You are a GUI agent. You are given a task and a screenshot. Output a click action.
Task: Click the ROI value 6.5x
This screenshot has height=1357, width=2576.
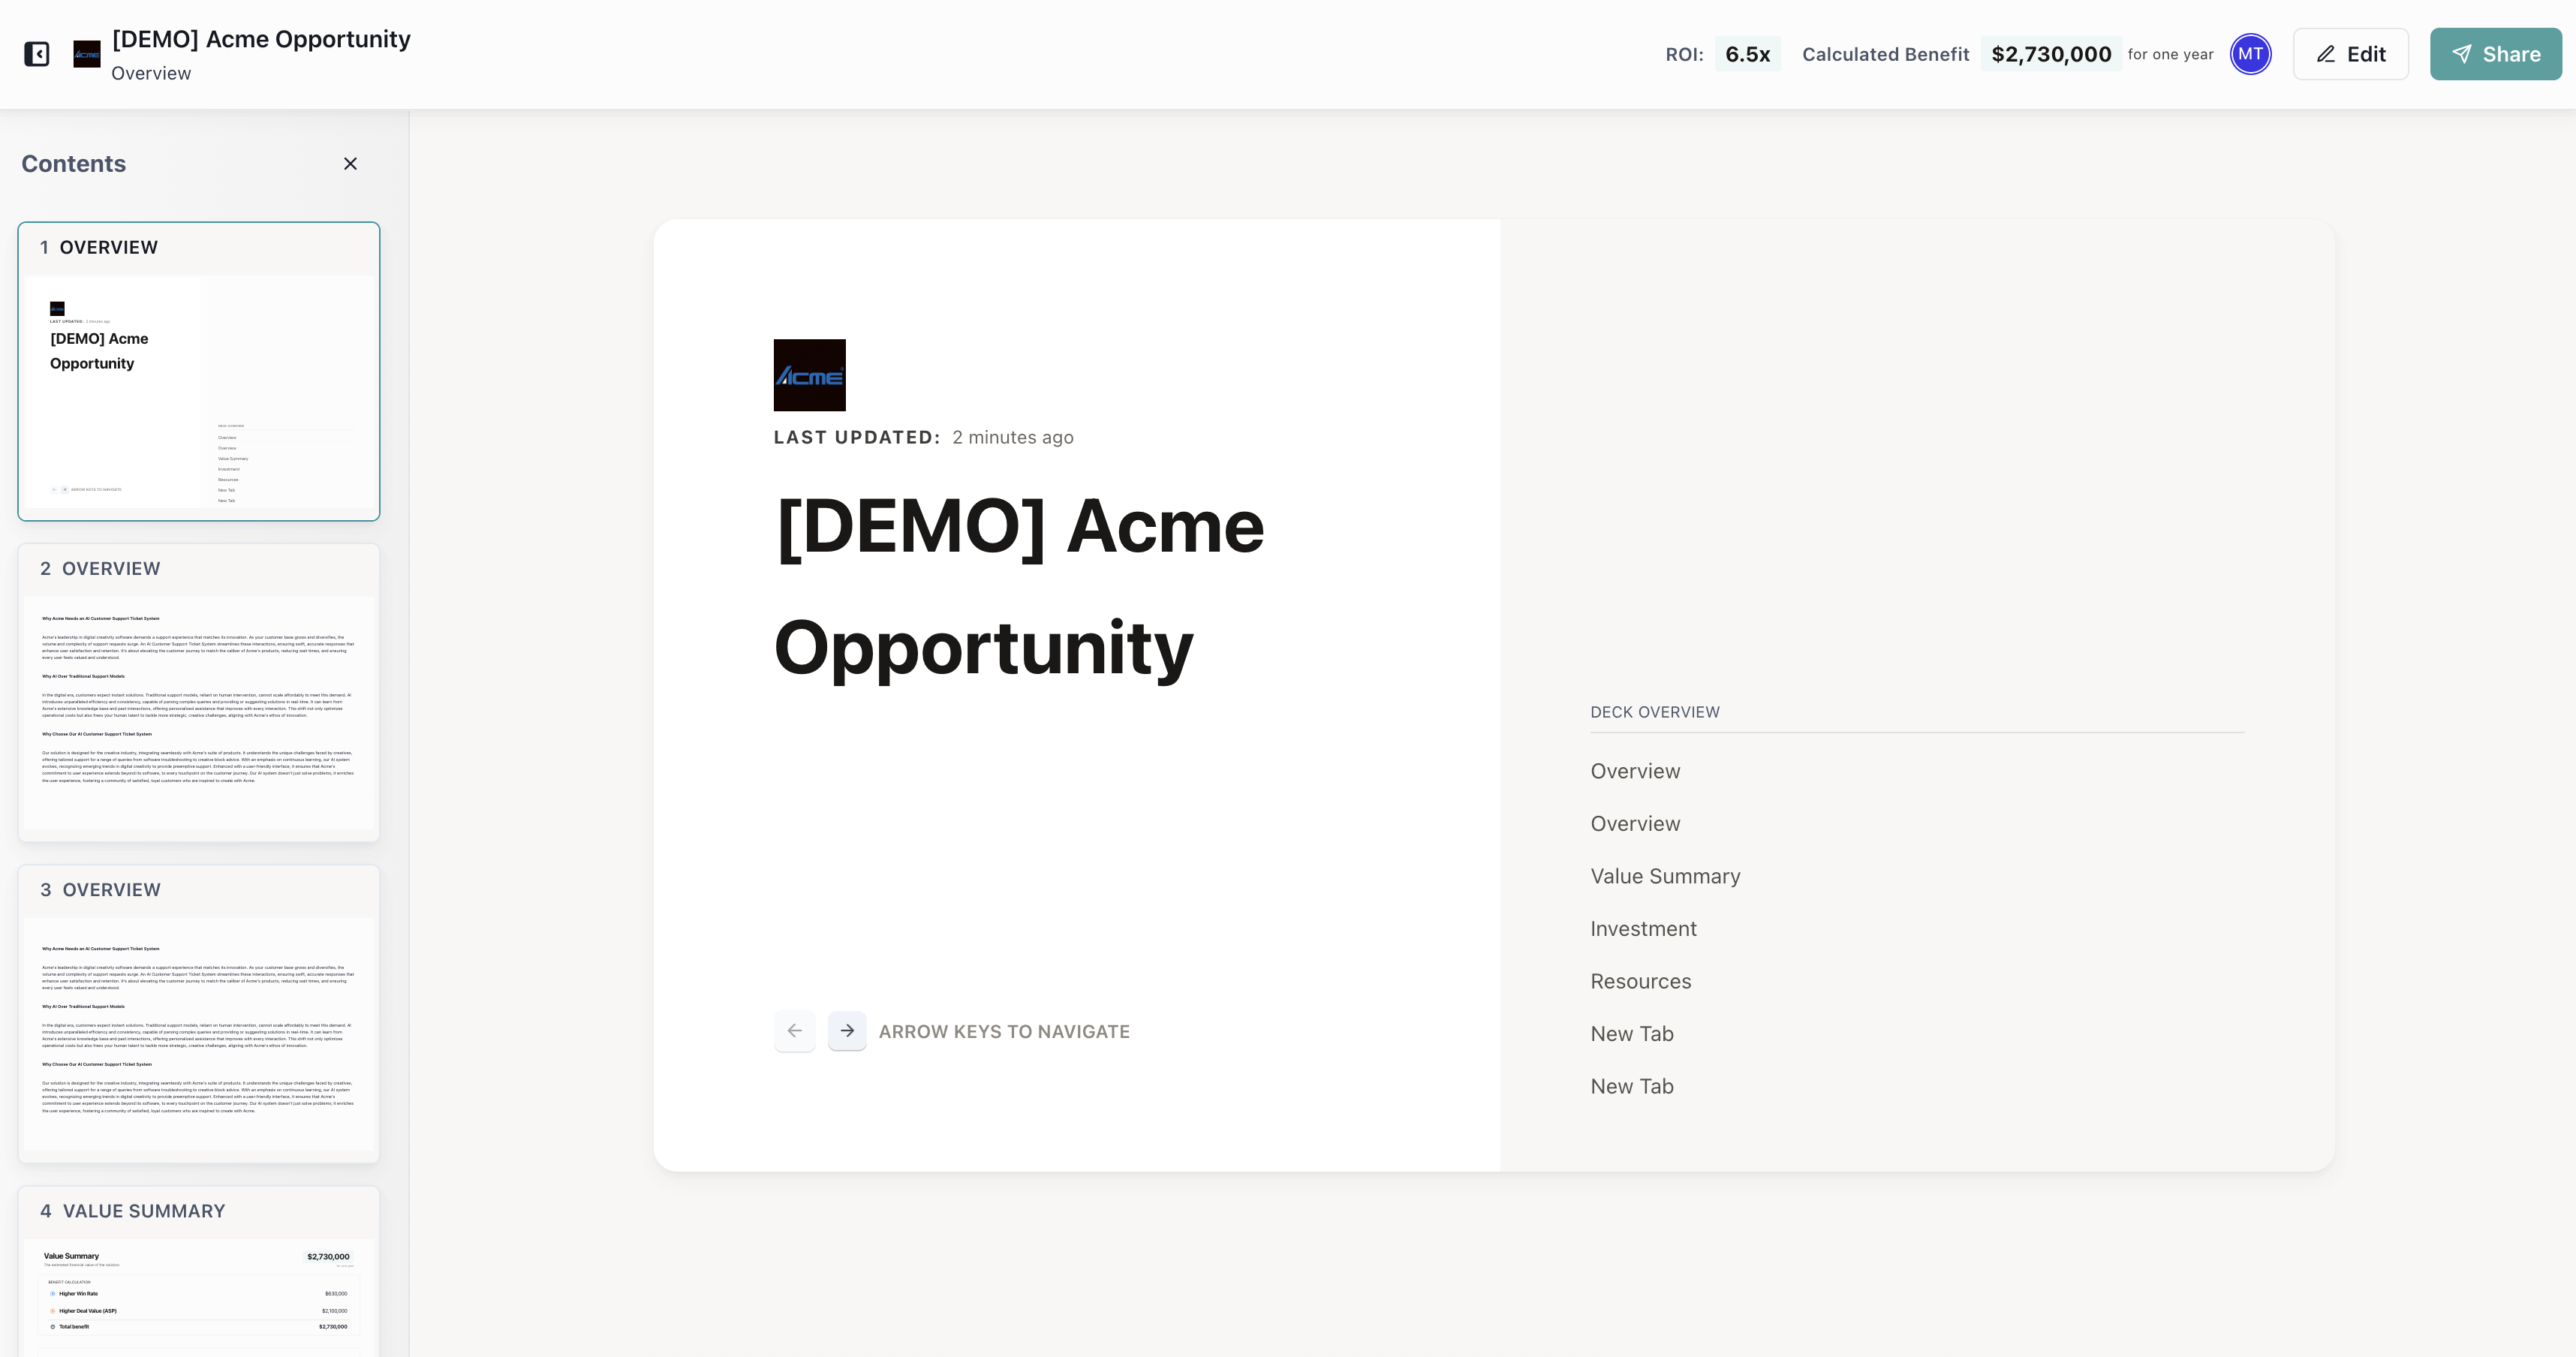(x=1747, y=54)
